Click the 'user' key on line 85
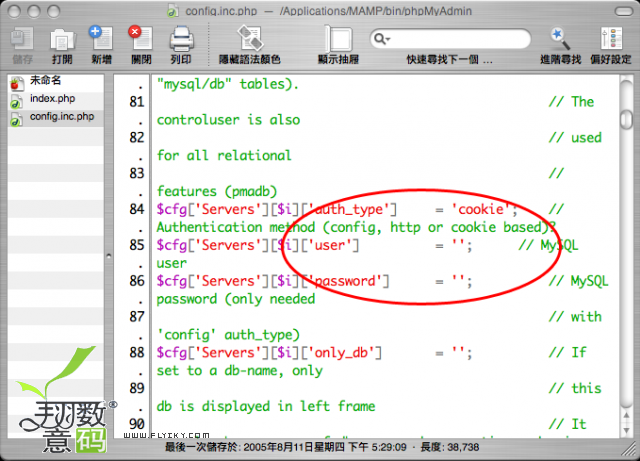The width and height of the screenshot is (640, 461). click(x=329, y=245)
